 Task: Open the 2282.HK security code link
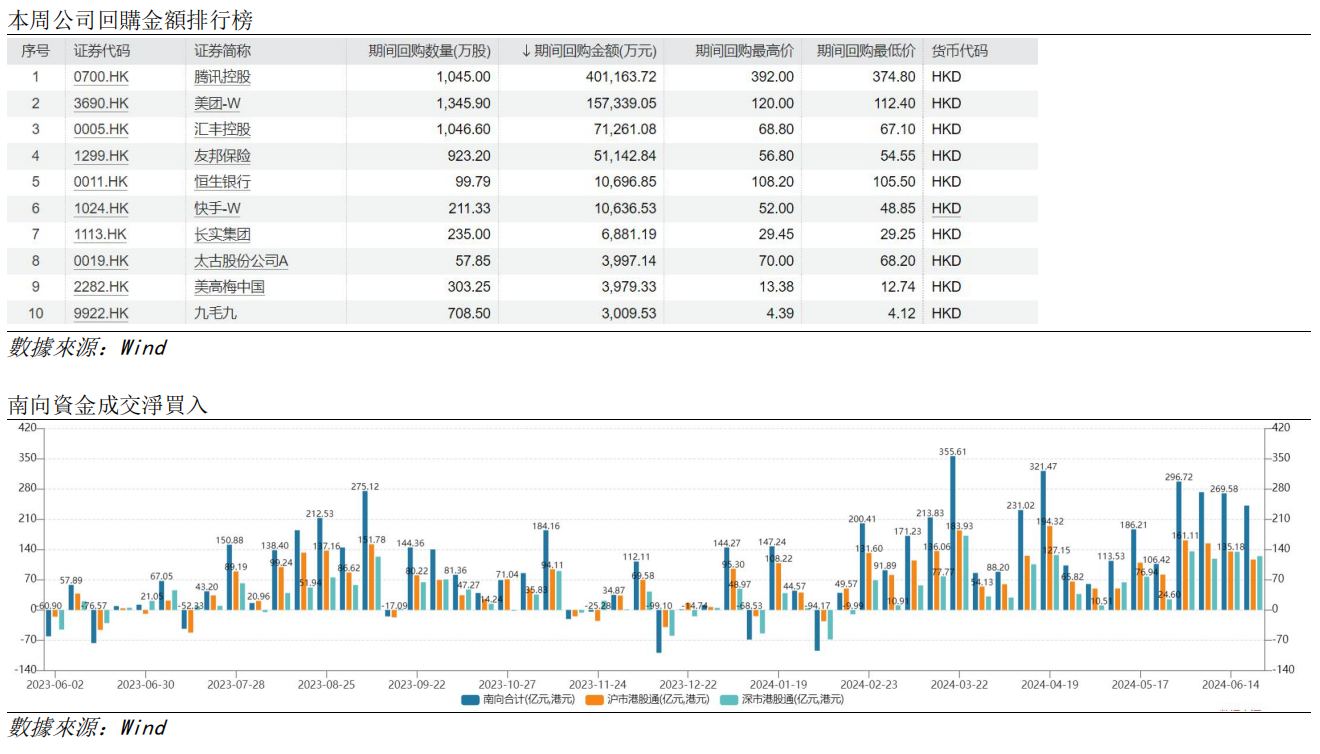pyautogui.click(x=101, y=287)
